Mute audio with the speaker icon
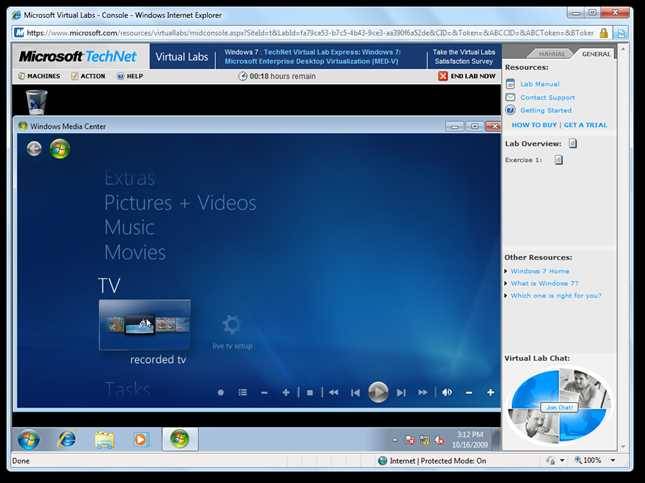645x483 pixels. tap(447, 392)
